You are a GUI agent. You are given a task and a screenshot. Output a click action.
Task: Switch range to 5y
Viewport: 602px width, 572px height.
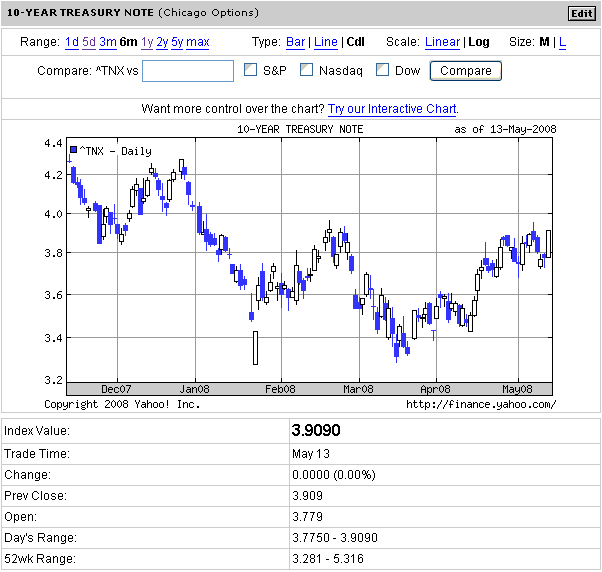click(177, 42)
